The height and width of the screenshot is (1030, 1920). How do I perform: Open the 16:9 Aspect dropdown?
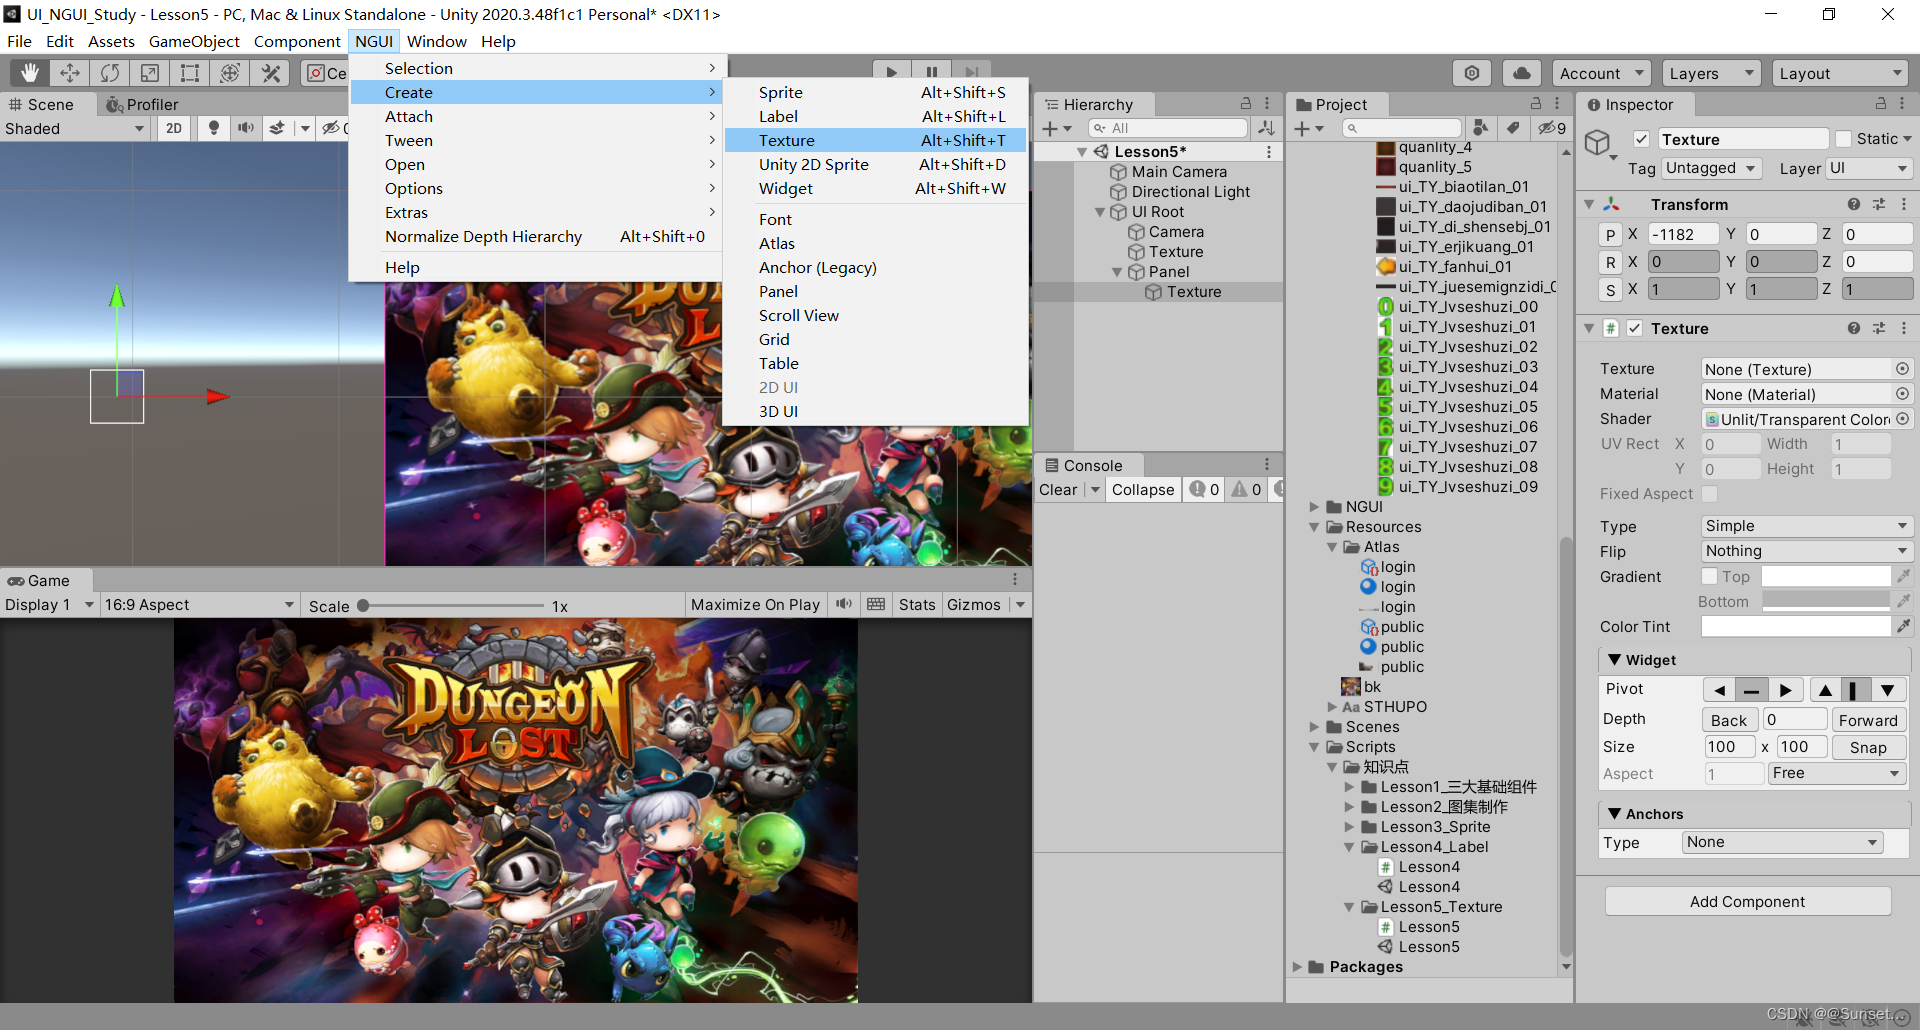pos(199,604)
